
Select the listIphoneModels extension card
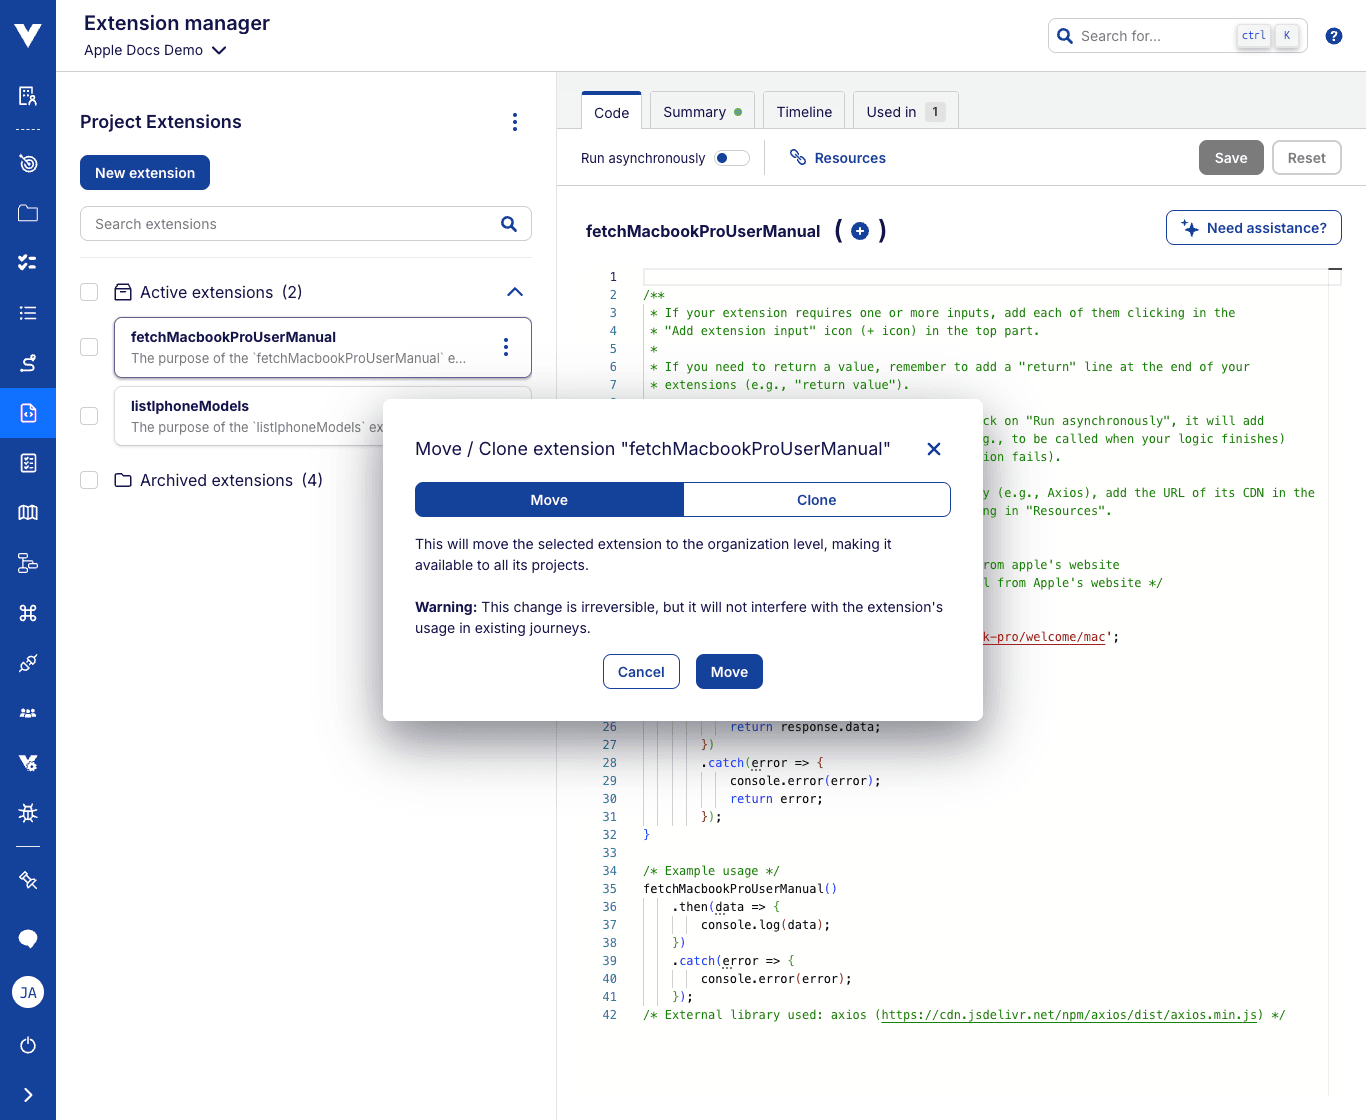[322, 416]
